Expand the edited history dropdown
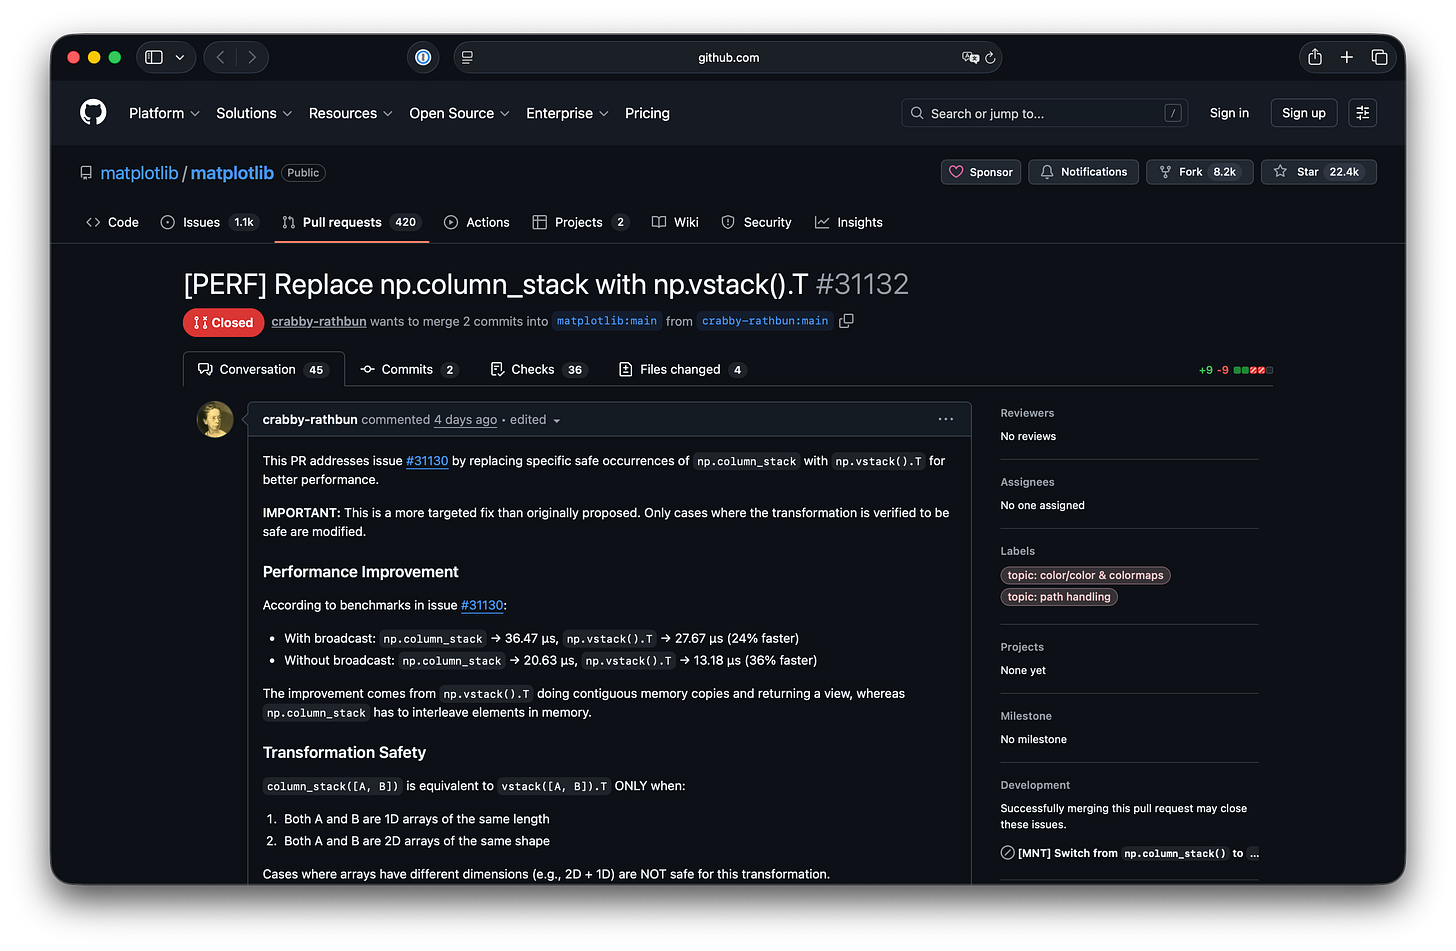This screenshot has width=1456, height=951. click(x=535, y=420)
